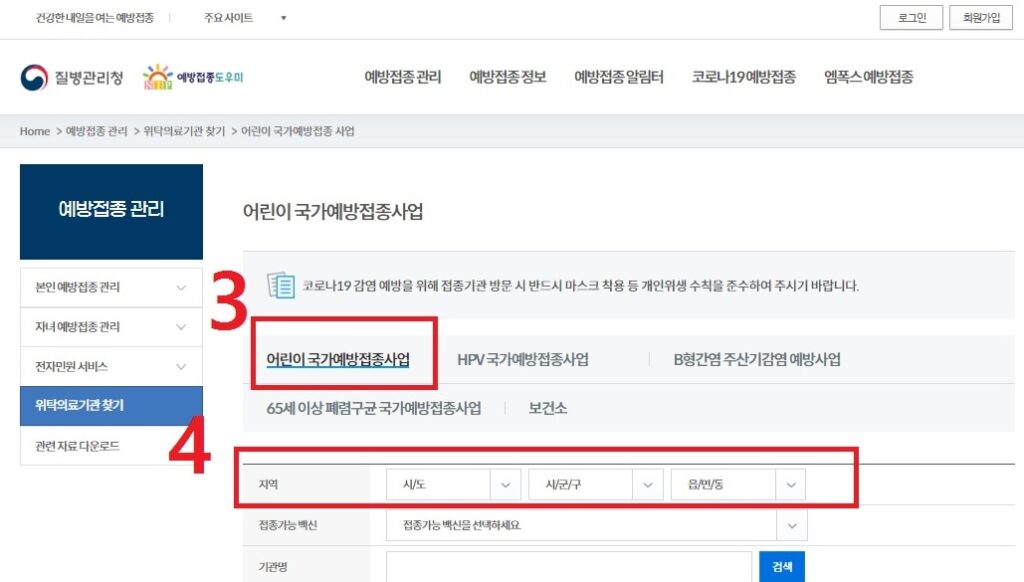The width and height of the screenshot is (1024, 582).
Task: Open the 예방접종 정보 top menu
Action: (507, 77)
